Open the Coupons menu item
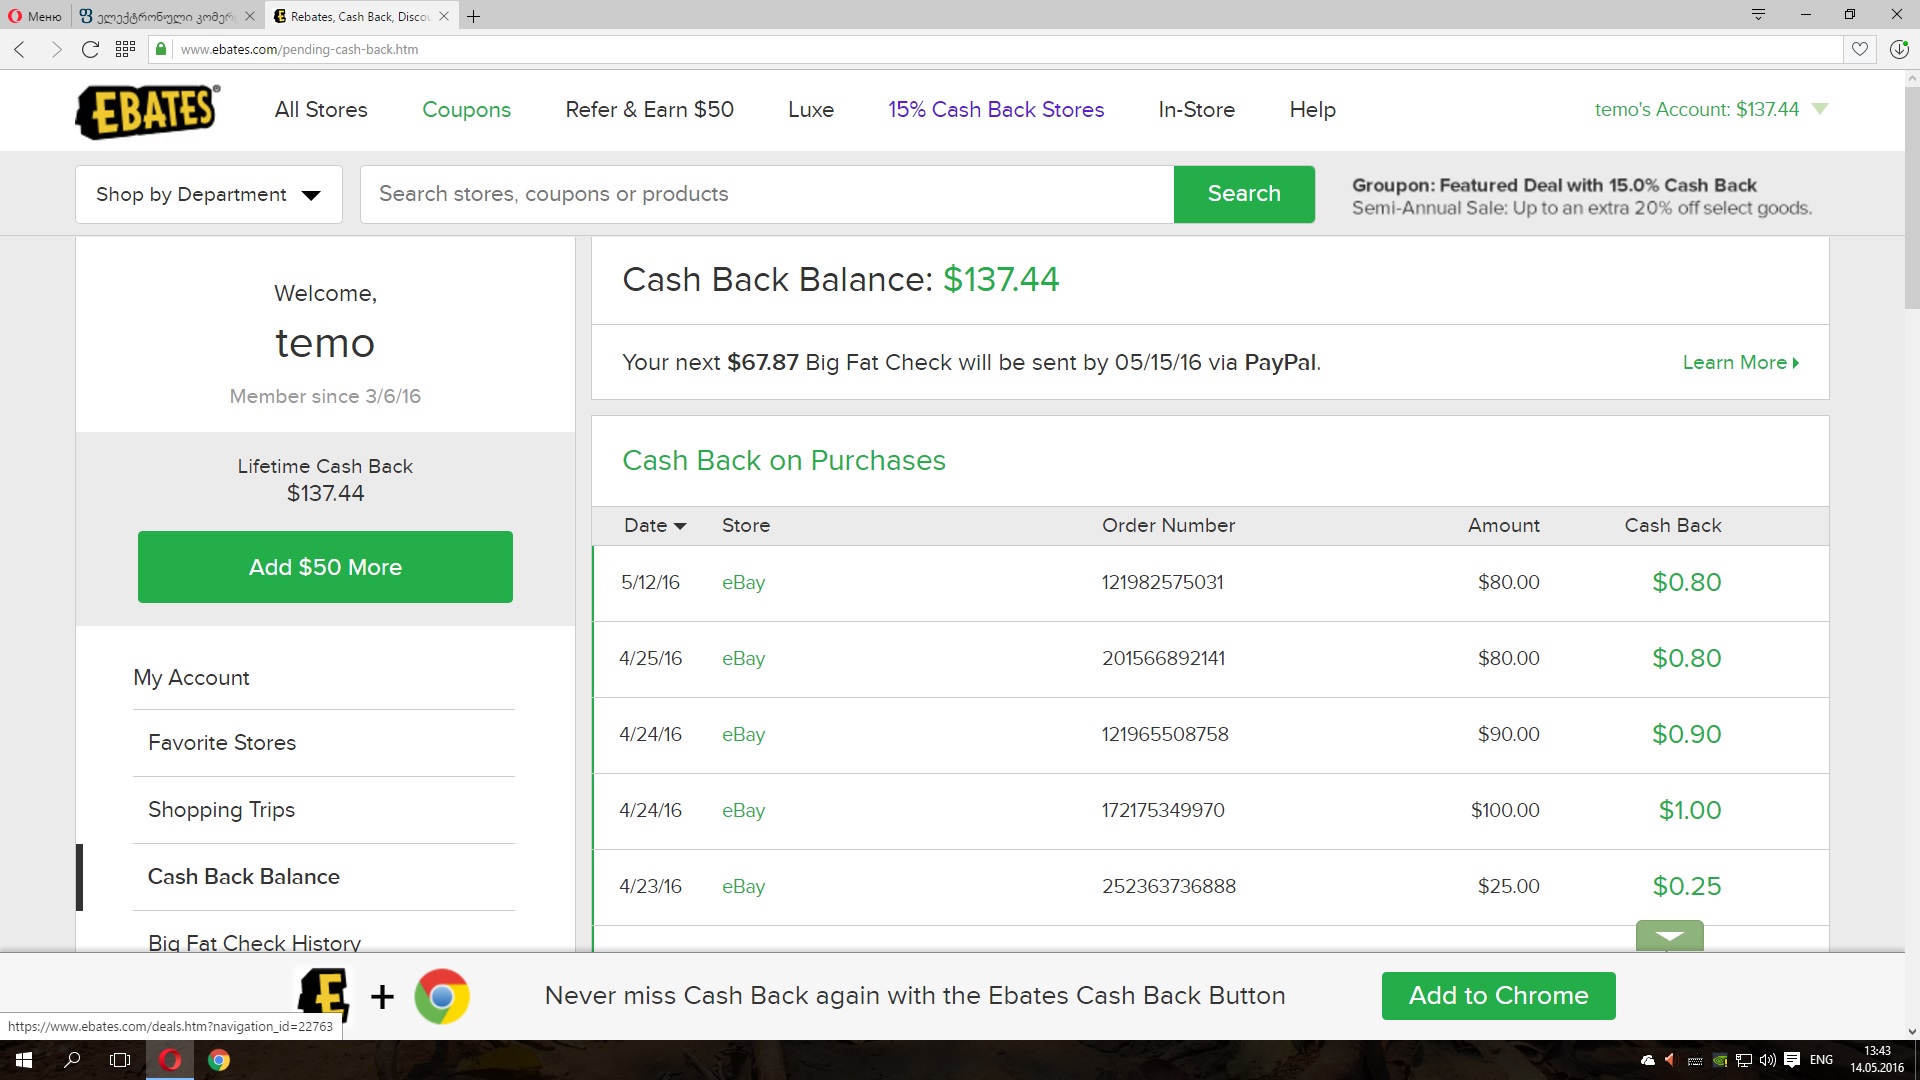 click(466, 110)
